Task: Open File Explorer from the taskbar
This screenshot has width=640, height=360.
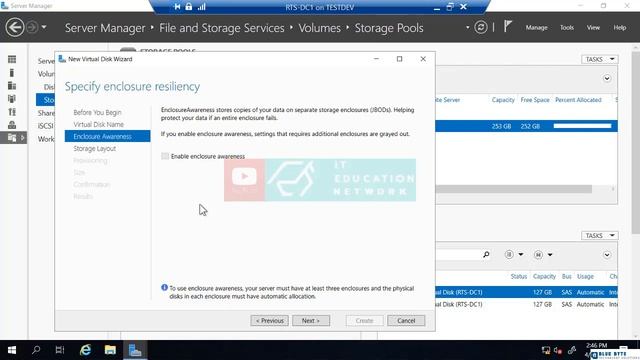Action: 110,350
